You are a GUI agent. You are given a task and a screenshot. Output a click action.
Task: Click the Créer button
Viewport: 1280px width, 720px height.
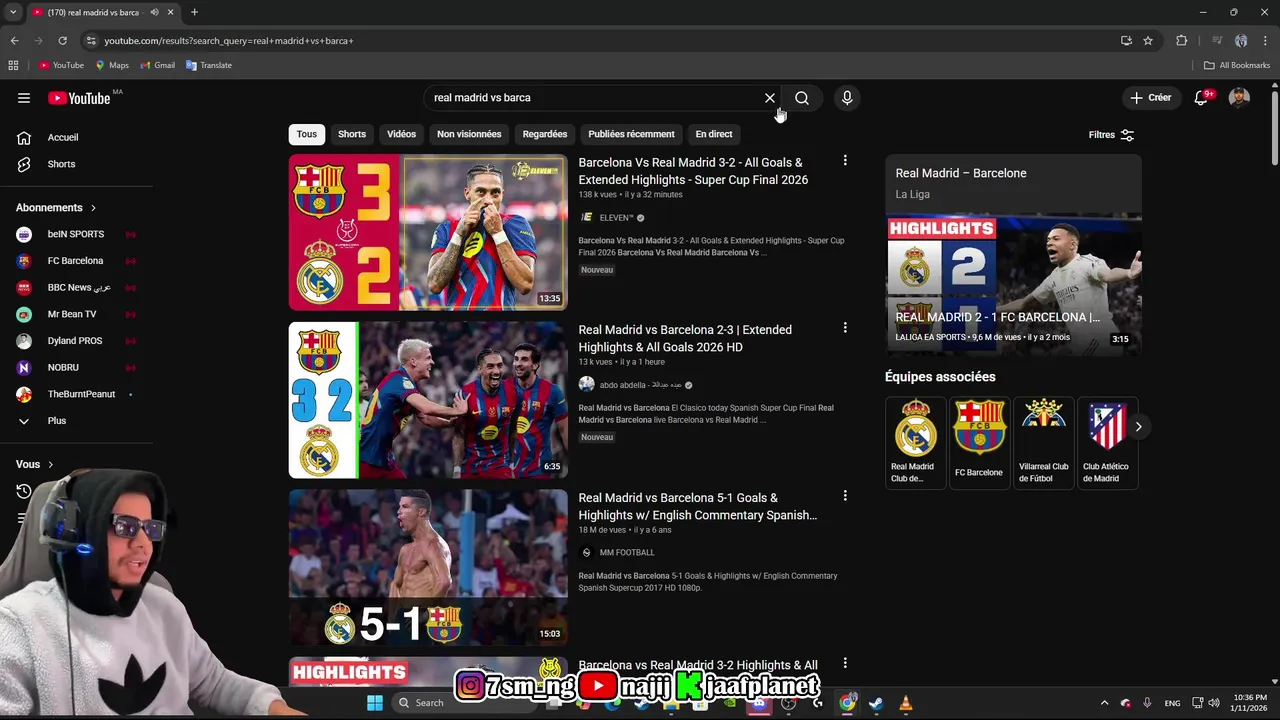click(x=1151, y=98)
